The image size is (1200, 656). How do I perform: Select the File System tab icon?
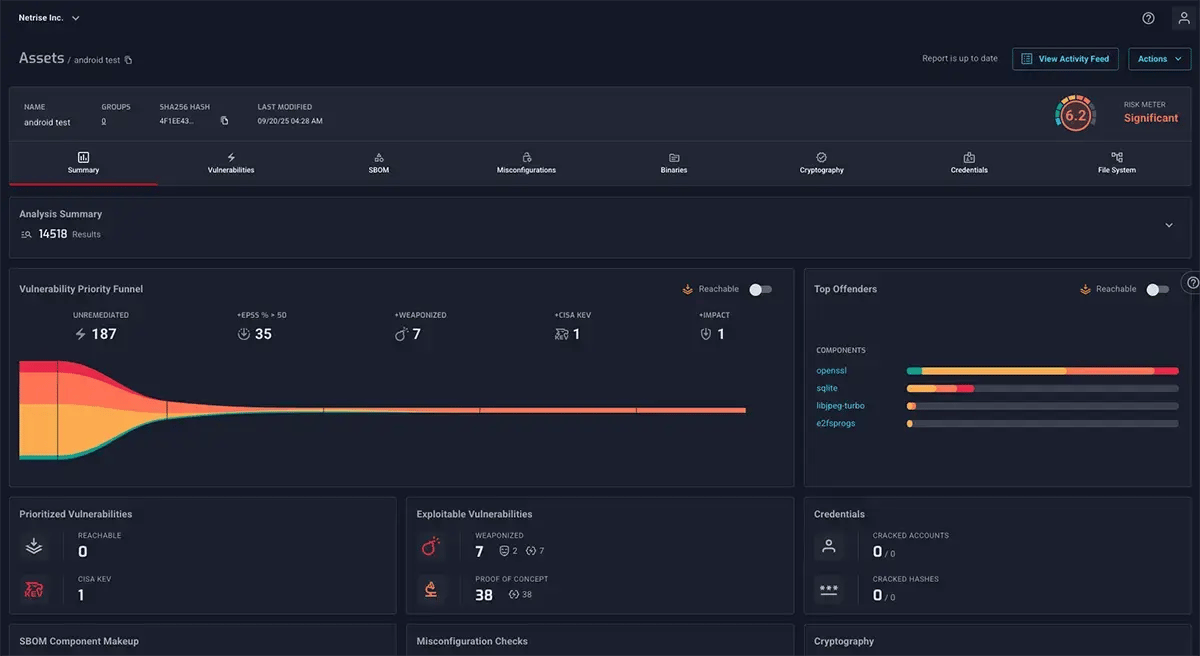(x=1116, y=158)
